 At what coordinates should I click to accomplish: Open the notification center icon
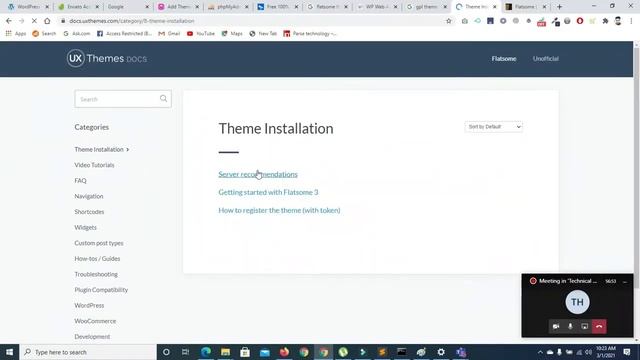pos(627,352)
